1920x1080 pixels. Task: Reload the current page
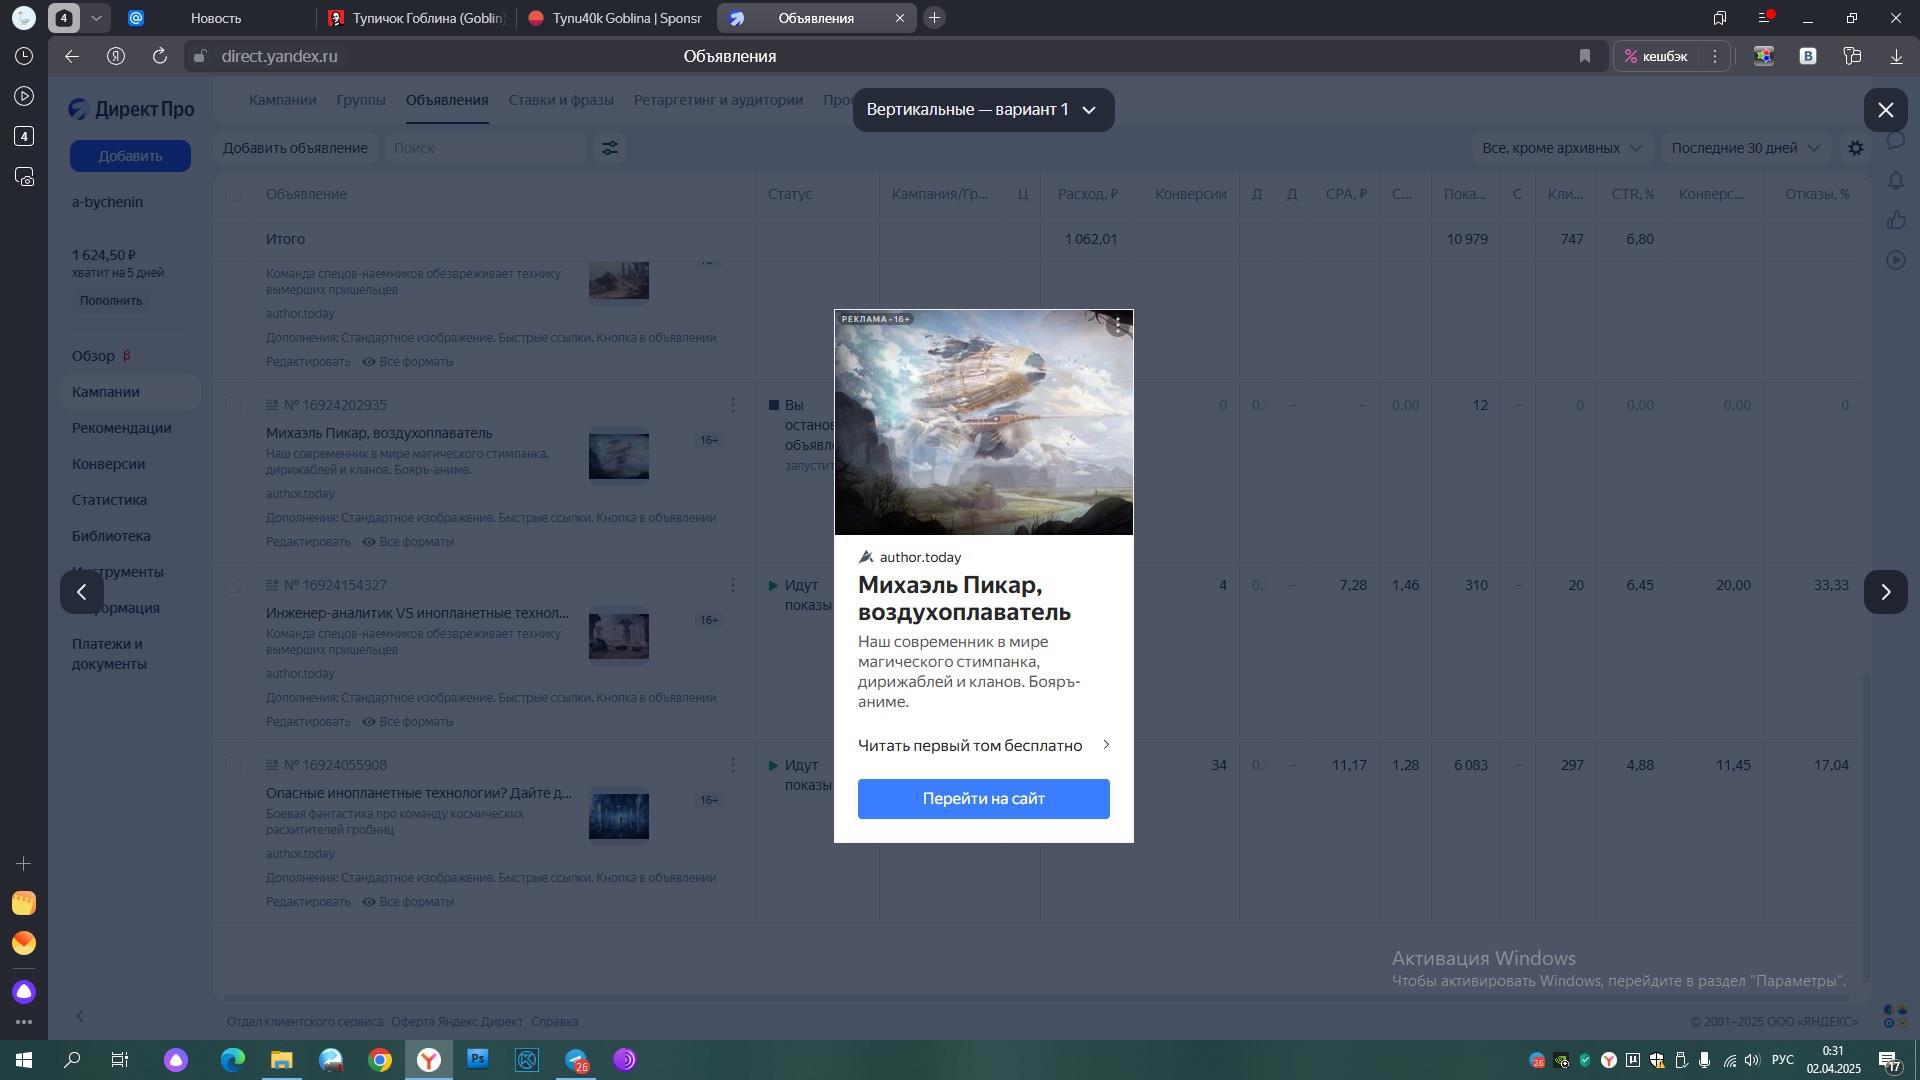point(160,57)
